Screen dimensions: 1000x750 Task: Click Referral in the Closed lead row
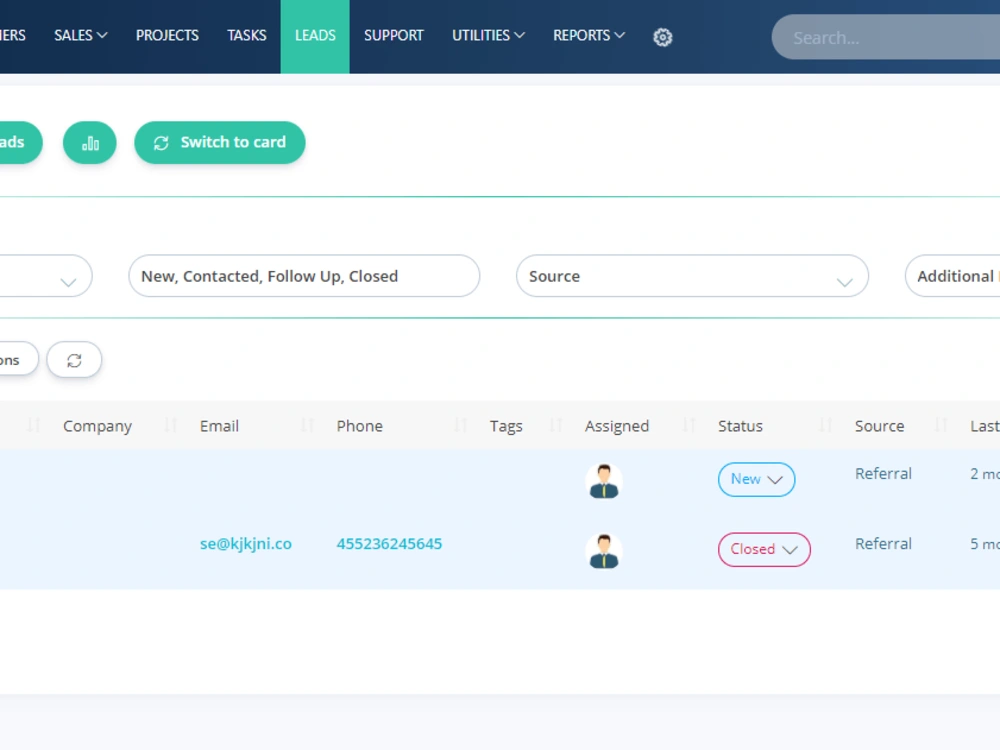[x=883, y=544]
